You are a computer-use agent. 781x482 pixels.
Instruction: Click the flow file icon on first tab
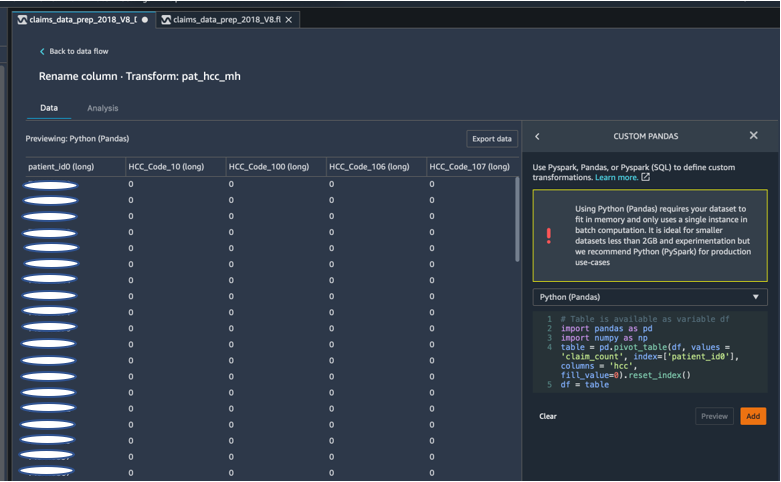23,20
